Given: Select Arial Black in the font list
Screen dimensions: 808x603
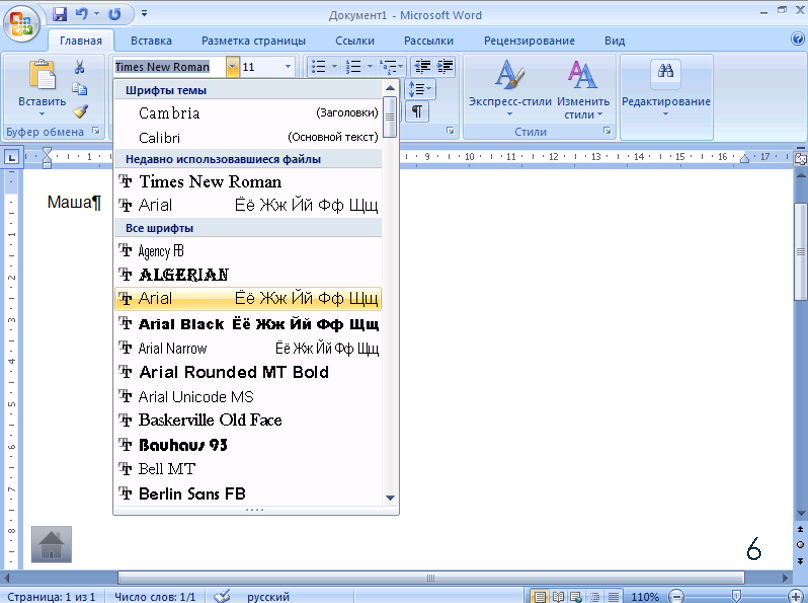Looking at the screenshot, I should coord(248,324).
